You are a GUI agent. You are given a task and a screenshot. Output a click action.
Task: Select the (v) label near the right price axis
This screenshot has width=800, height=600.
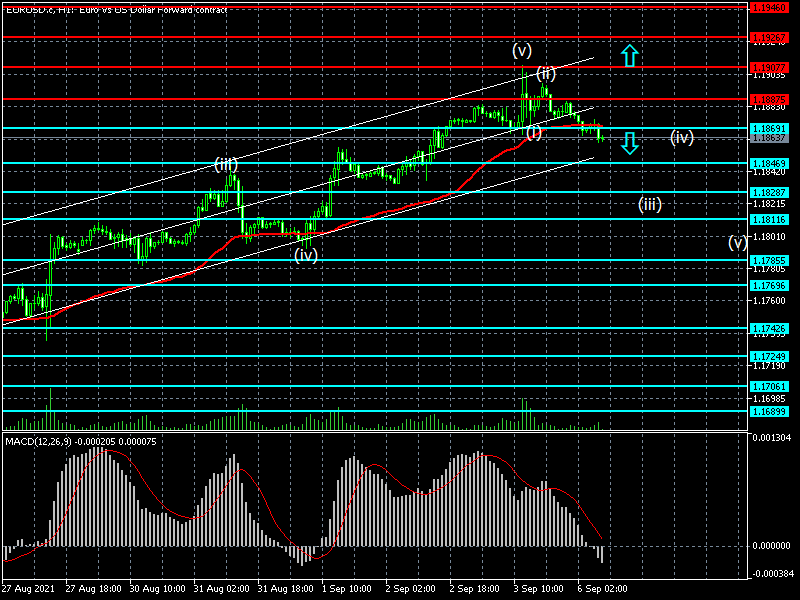pos(737,242)
